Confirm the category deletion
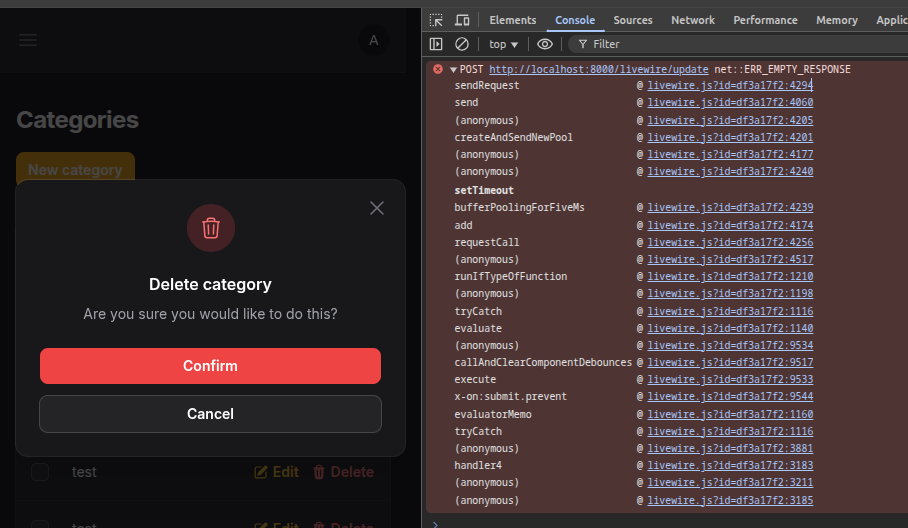This screenshot has width=908, height=528. tap(210, 366)
